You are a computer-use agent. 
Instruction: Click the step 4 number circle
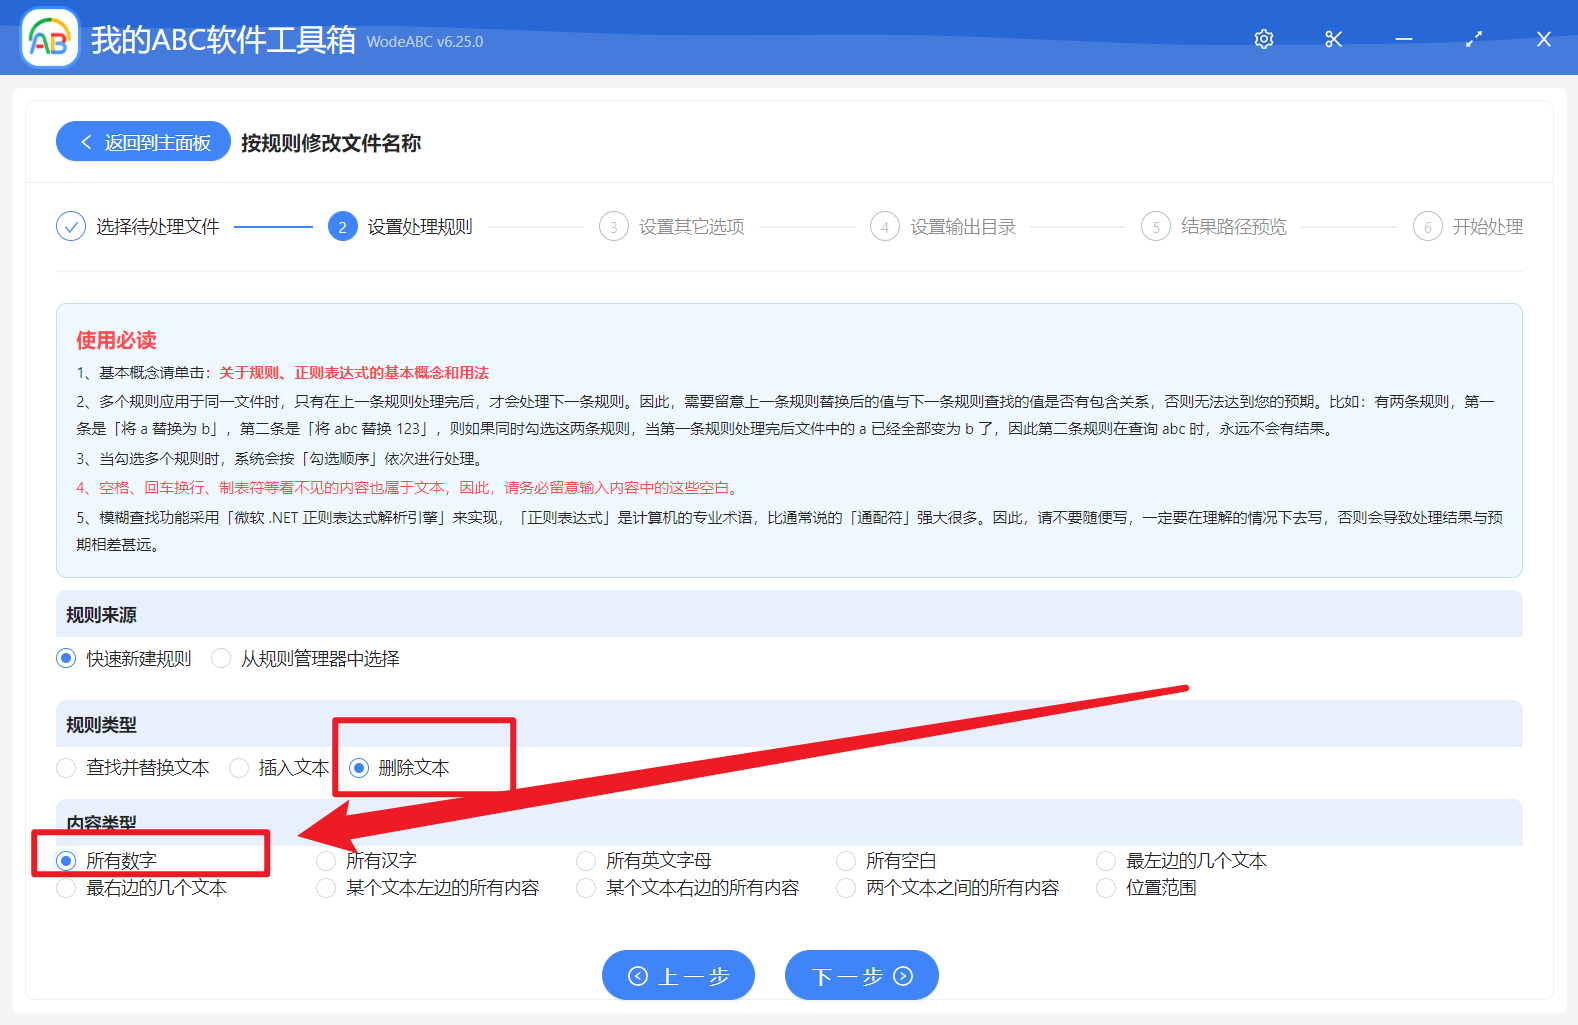885,227
